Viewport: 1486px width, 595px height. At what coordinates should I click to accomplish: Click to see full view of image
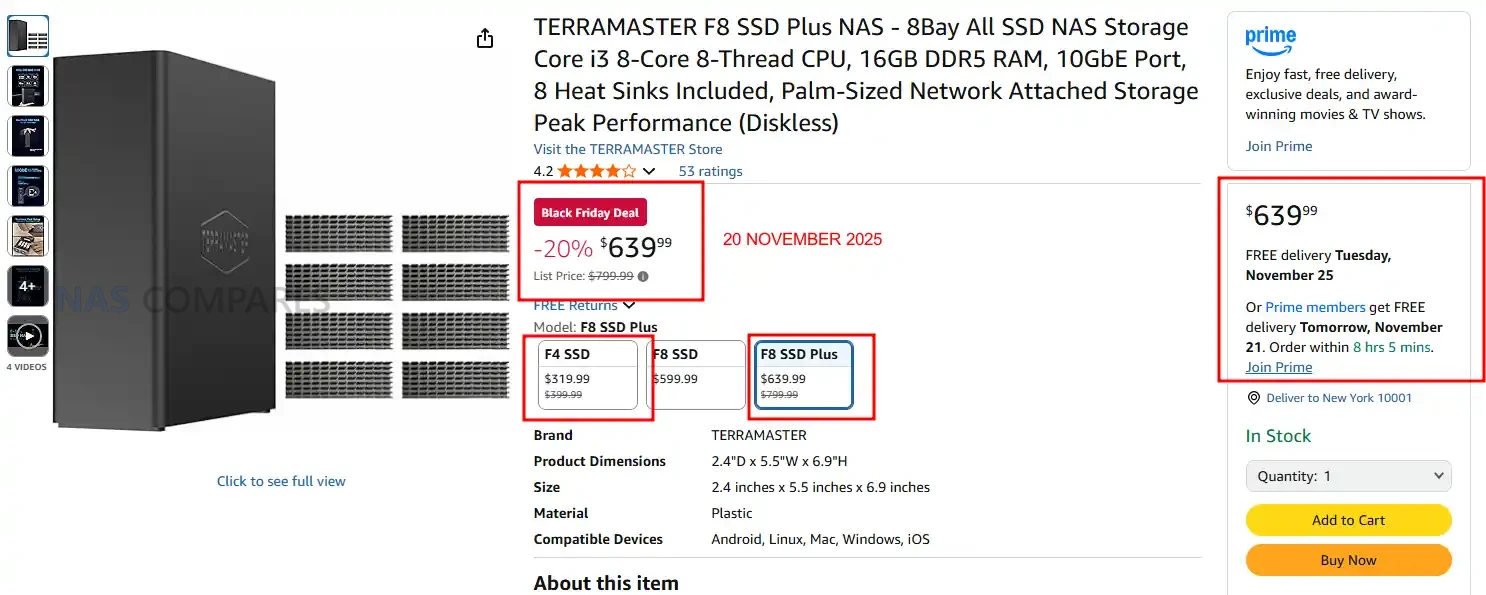(281, 481)
